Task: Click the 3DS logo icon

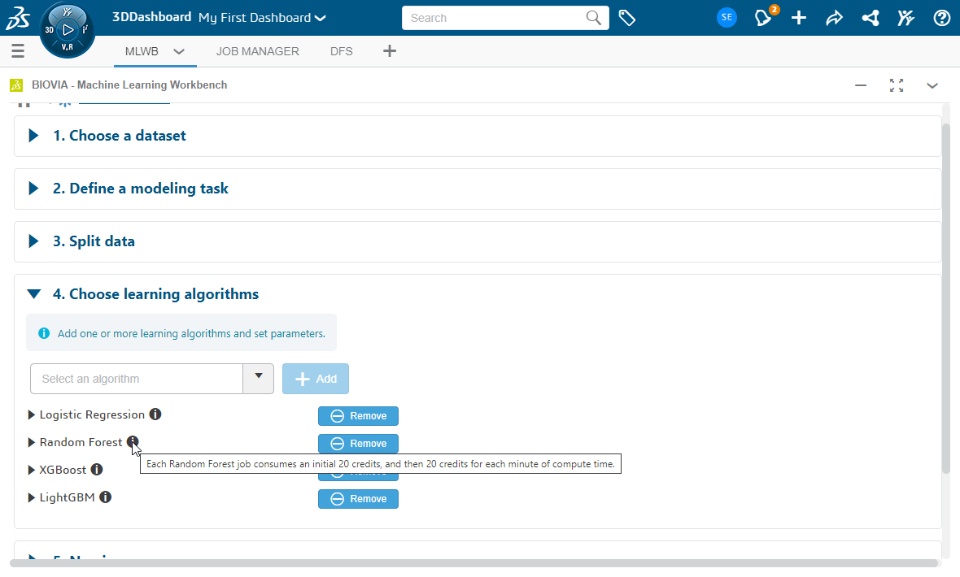Action: (x=18, y=18)
